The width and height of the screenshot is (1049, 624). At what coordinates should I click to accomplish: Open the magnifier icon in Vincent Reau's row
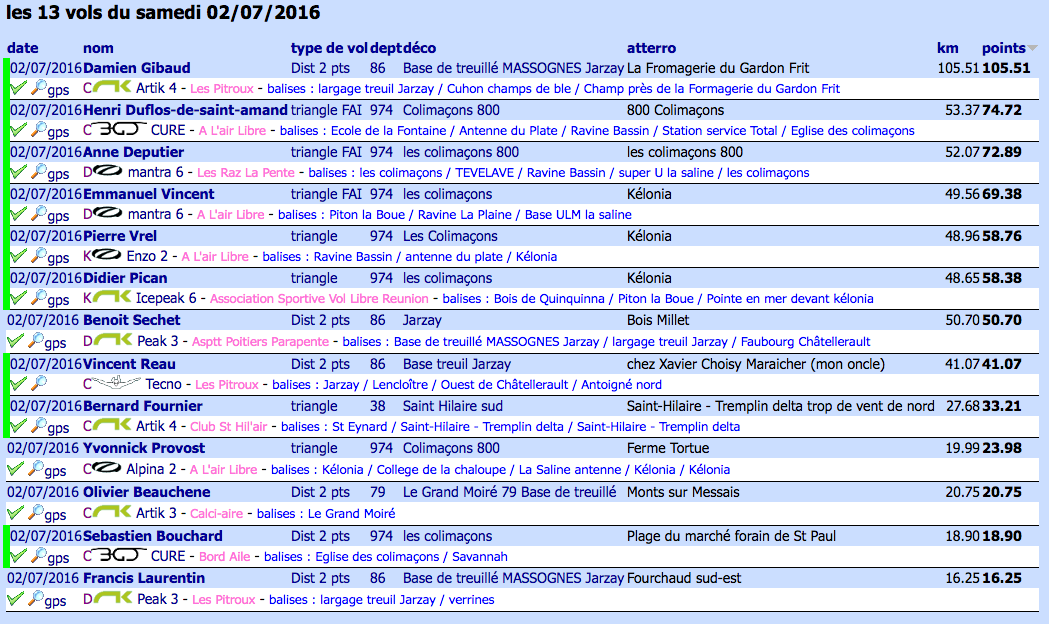click(39, 383)
